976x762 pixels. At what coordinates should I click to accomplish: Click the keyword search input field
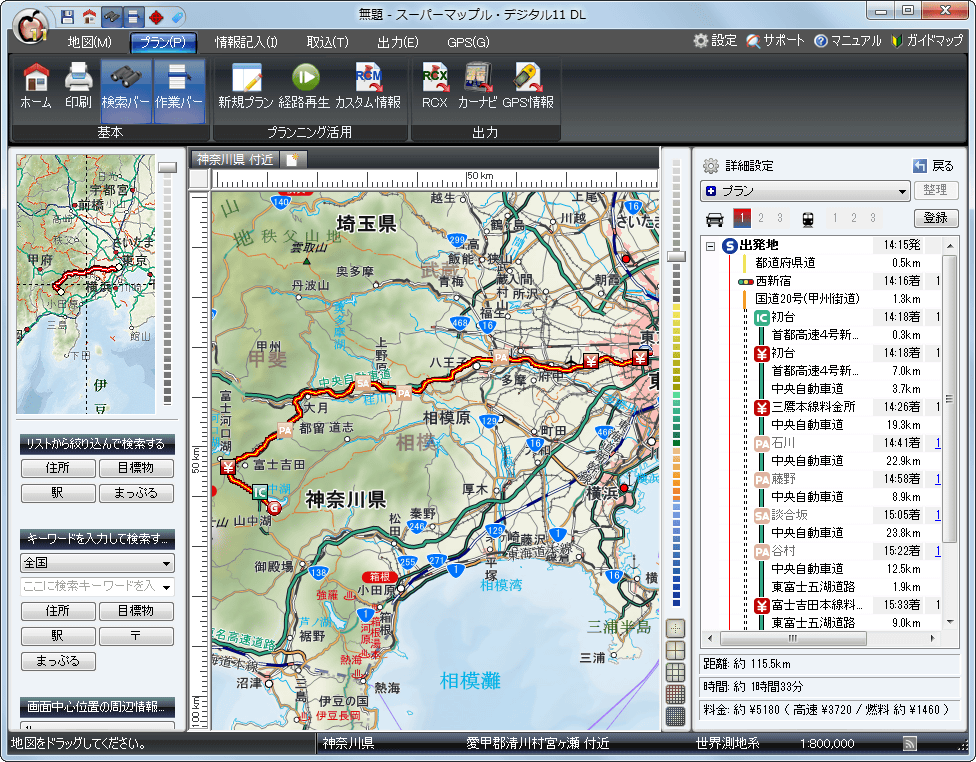coord(90,586)
